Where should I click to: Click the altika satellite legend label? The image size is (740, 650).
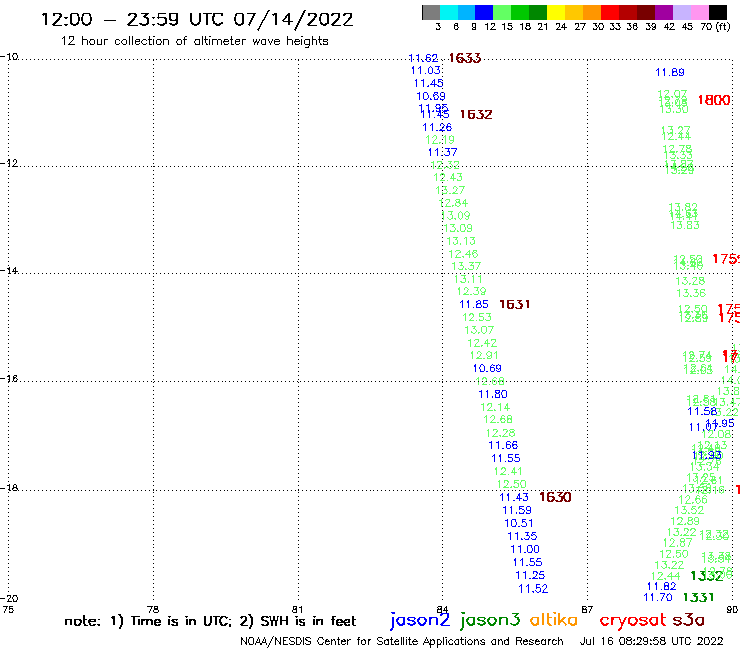pos(554,620)
